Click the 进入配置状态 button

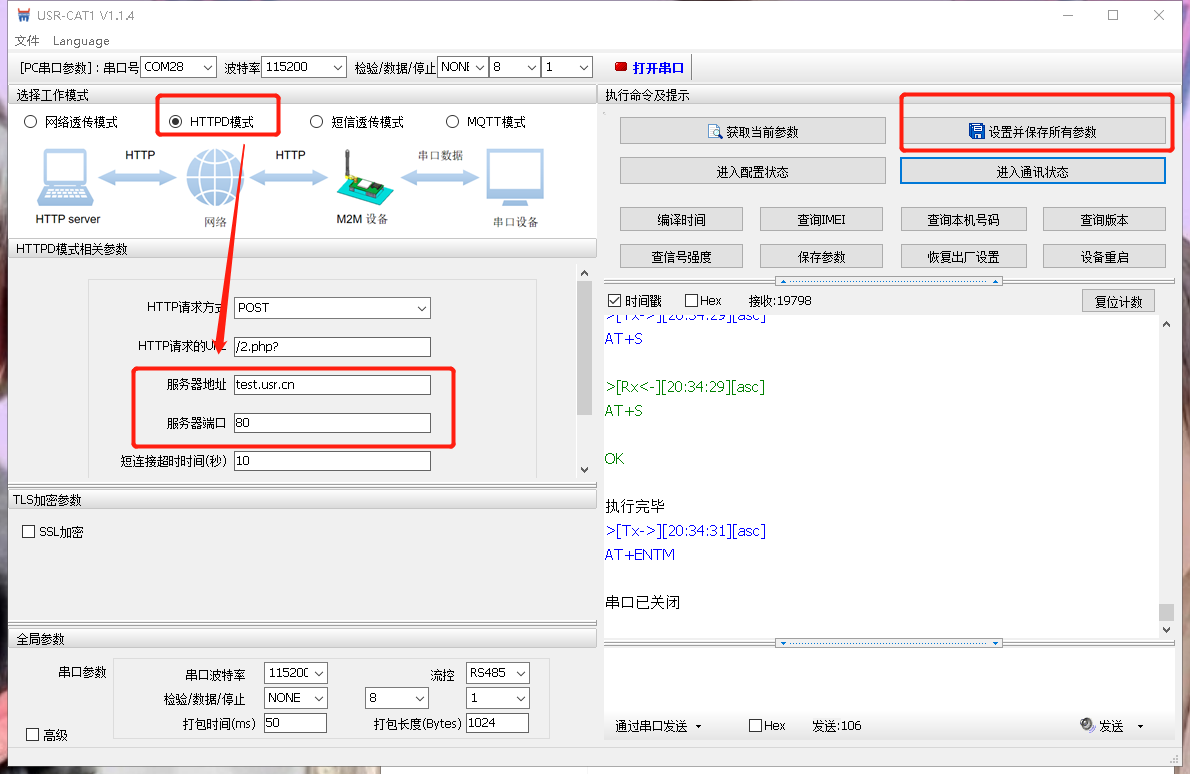coord(752,171)
